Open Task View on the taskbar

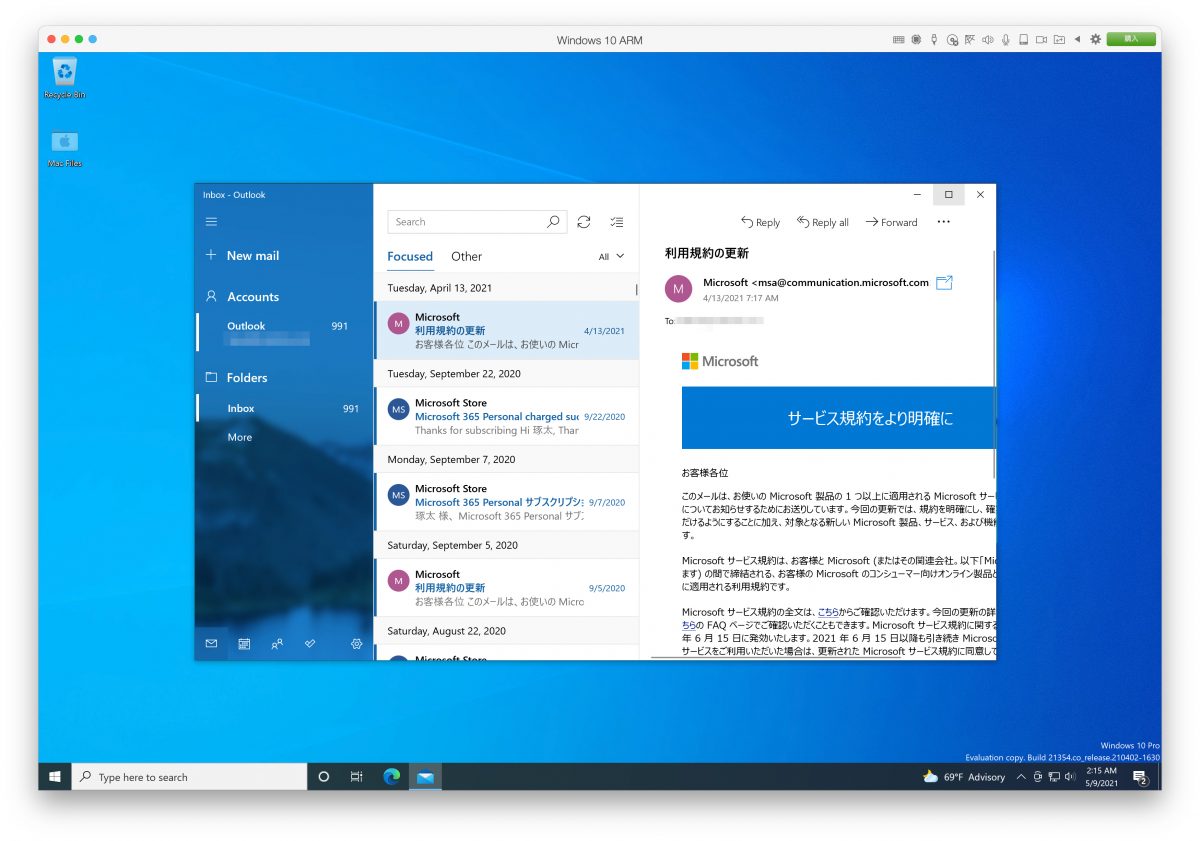tap(356, 777)
